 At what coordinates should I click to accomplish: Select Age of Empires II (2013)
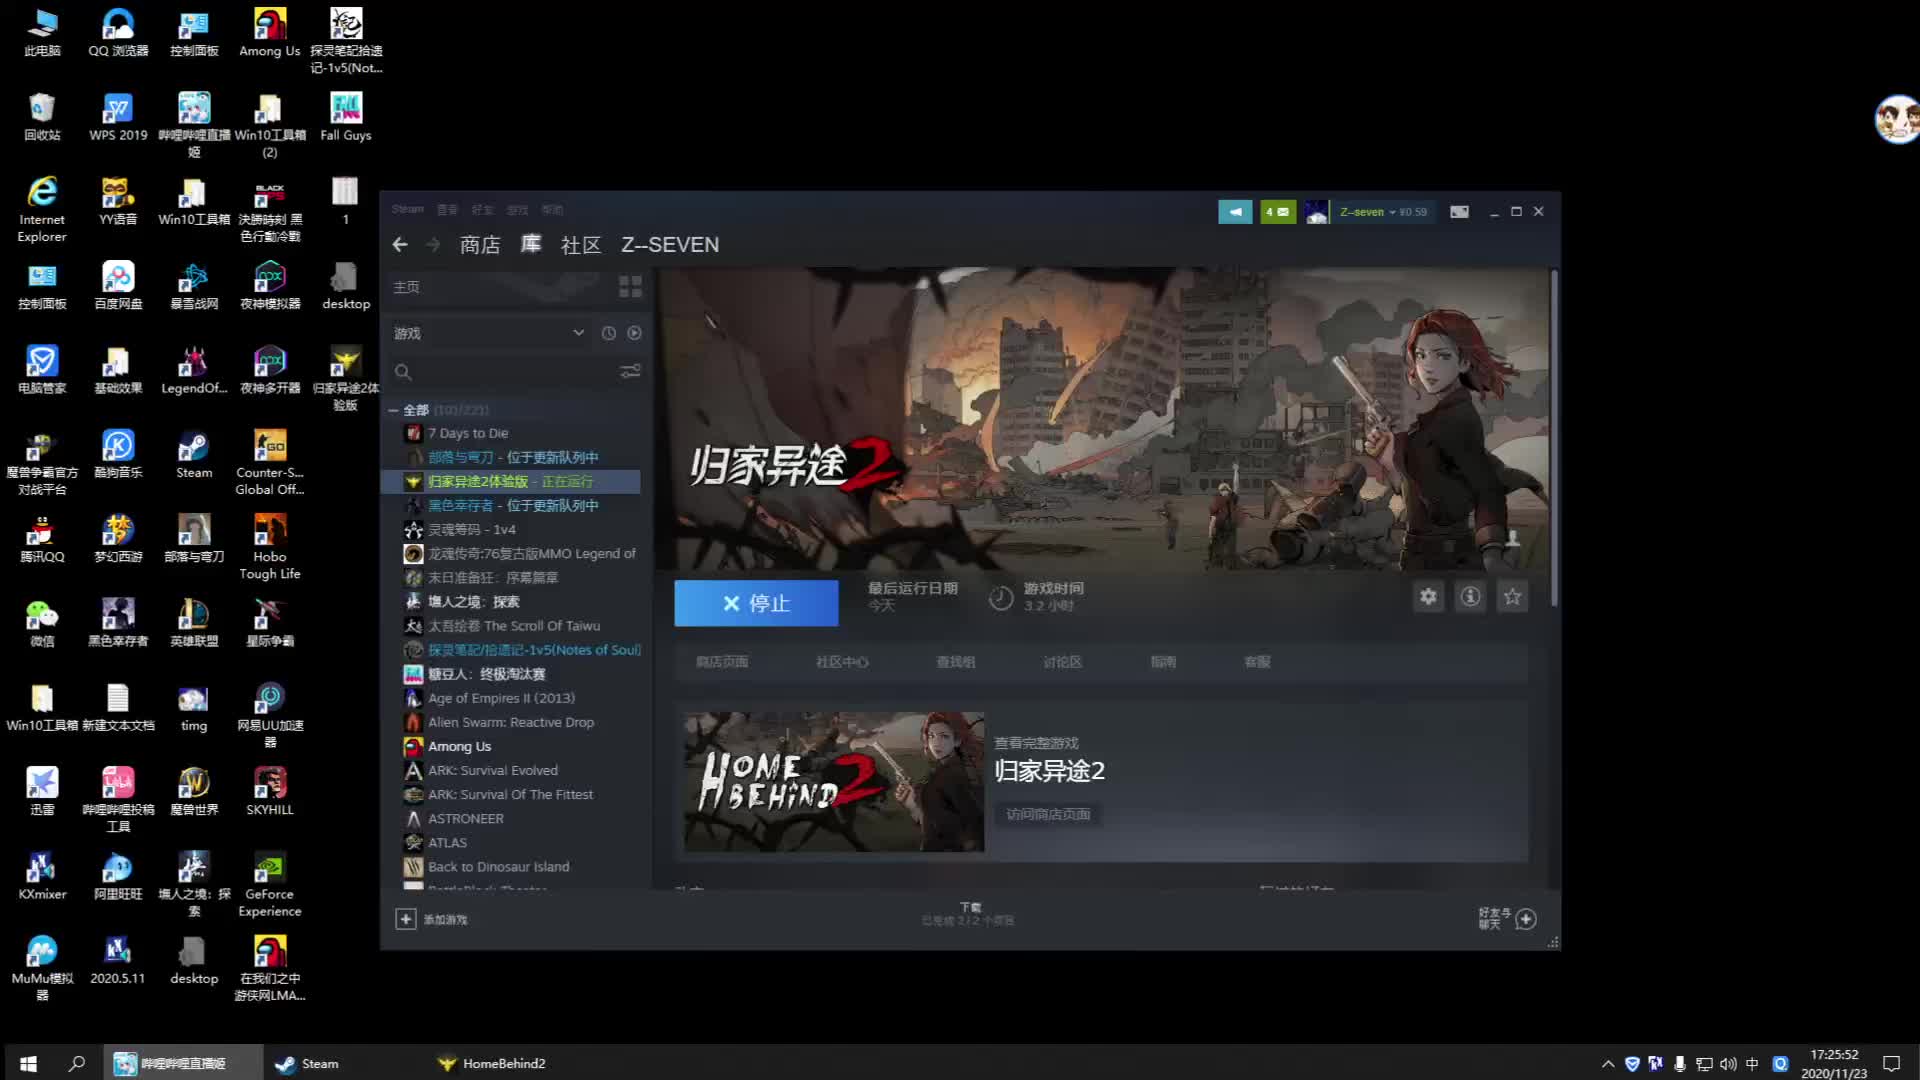501,698
